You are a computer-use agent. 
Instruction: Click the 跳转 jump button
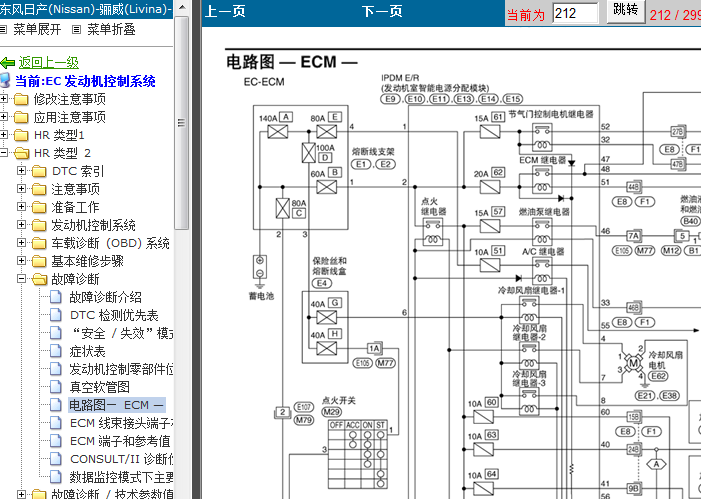(625, 10)
